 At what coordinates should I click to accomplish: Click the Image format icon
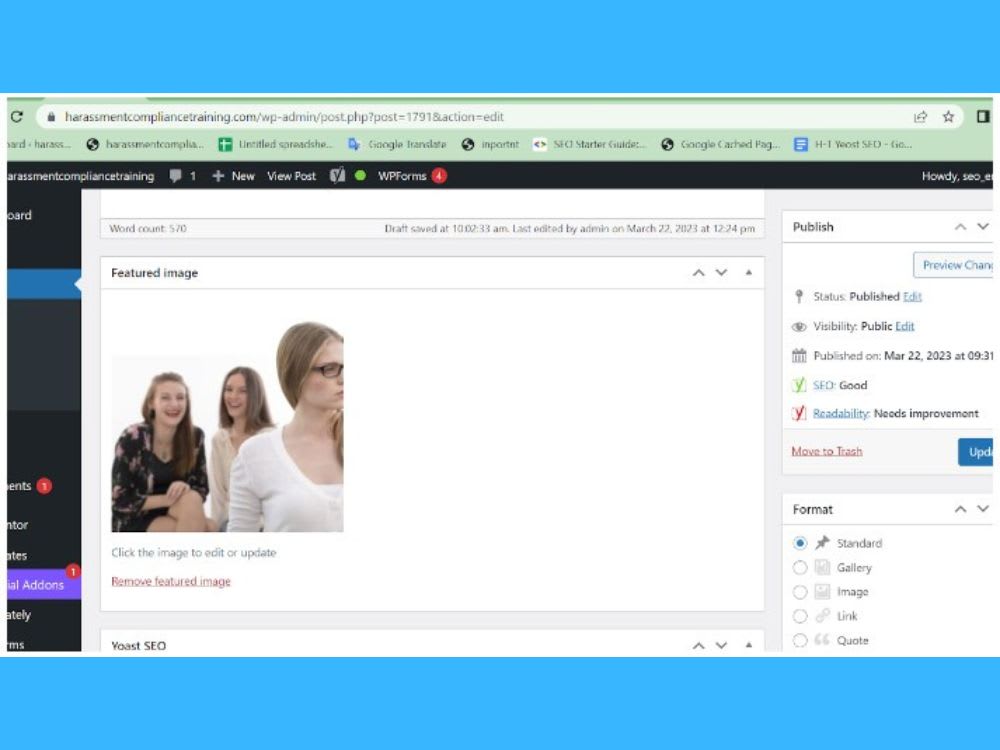[x=822, y=591]
